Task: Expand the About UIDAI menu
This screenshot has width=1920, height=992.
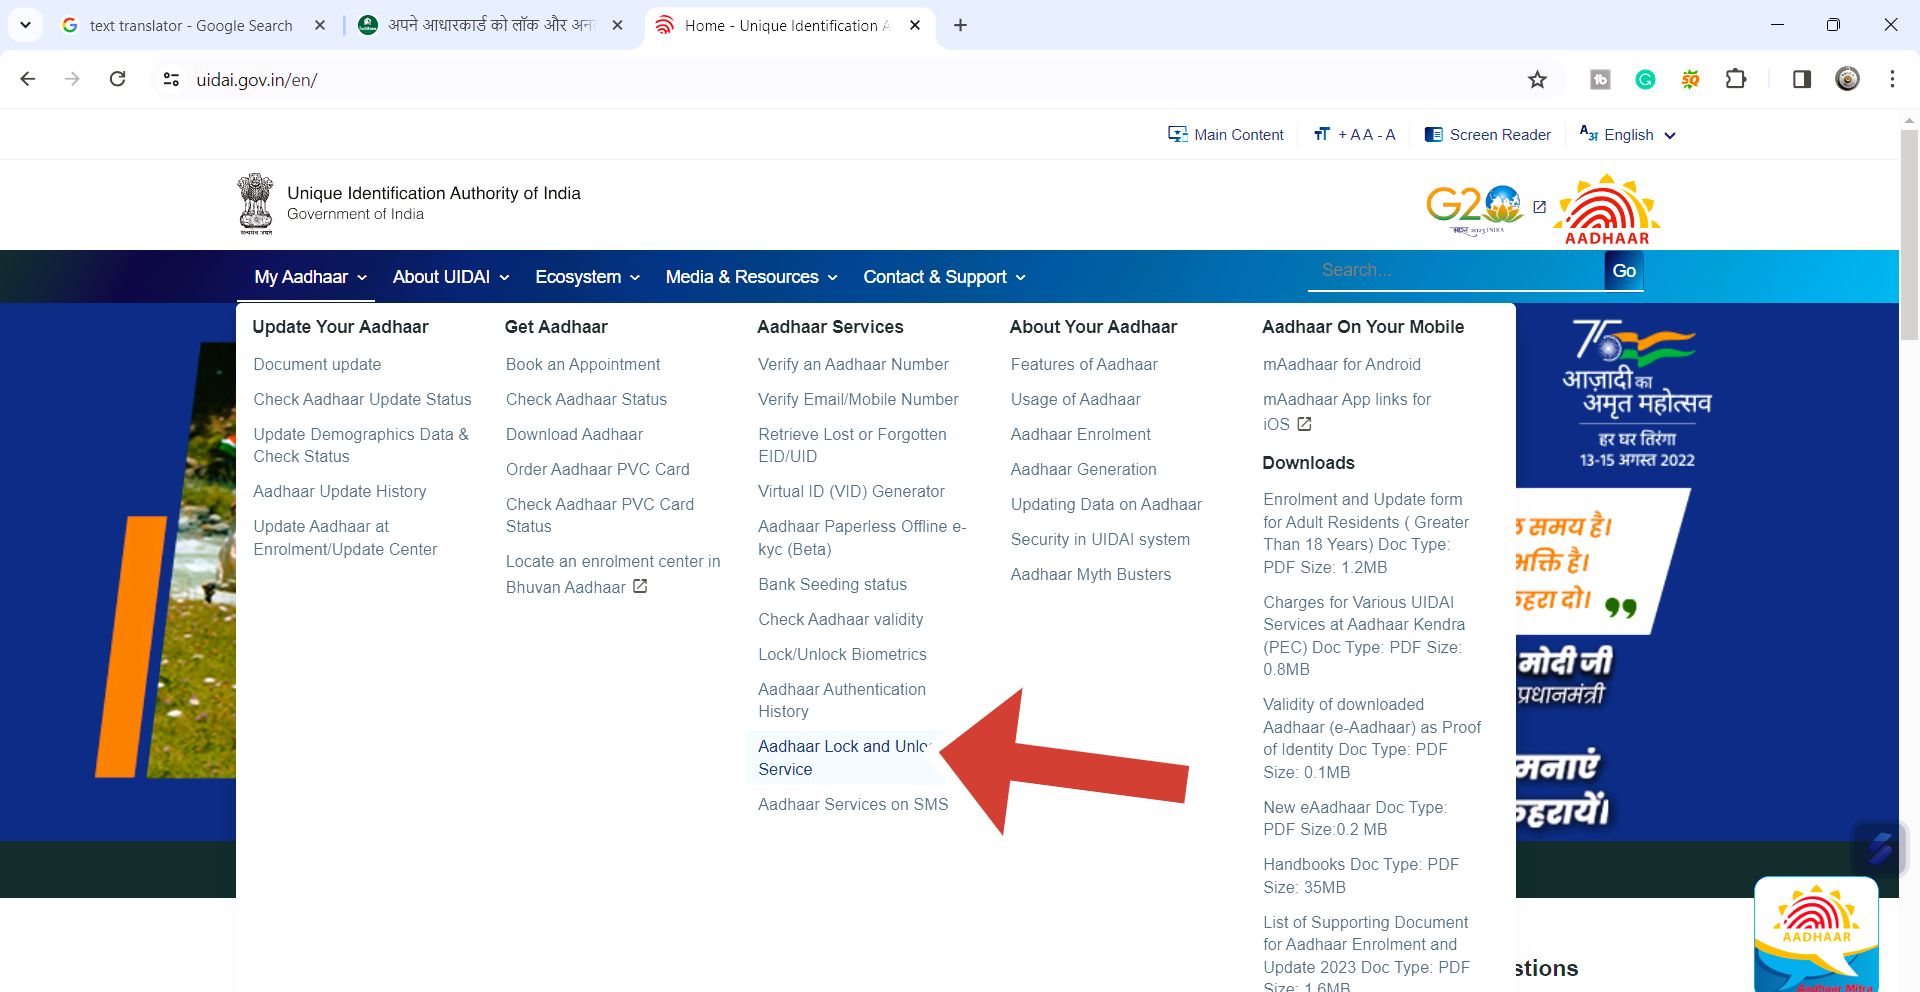Action: coord(451,277)
